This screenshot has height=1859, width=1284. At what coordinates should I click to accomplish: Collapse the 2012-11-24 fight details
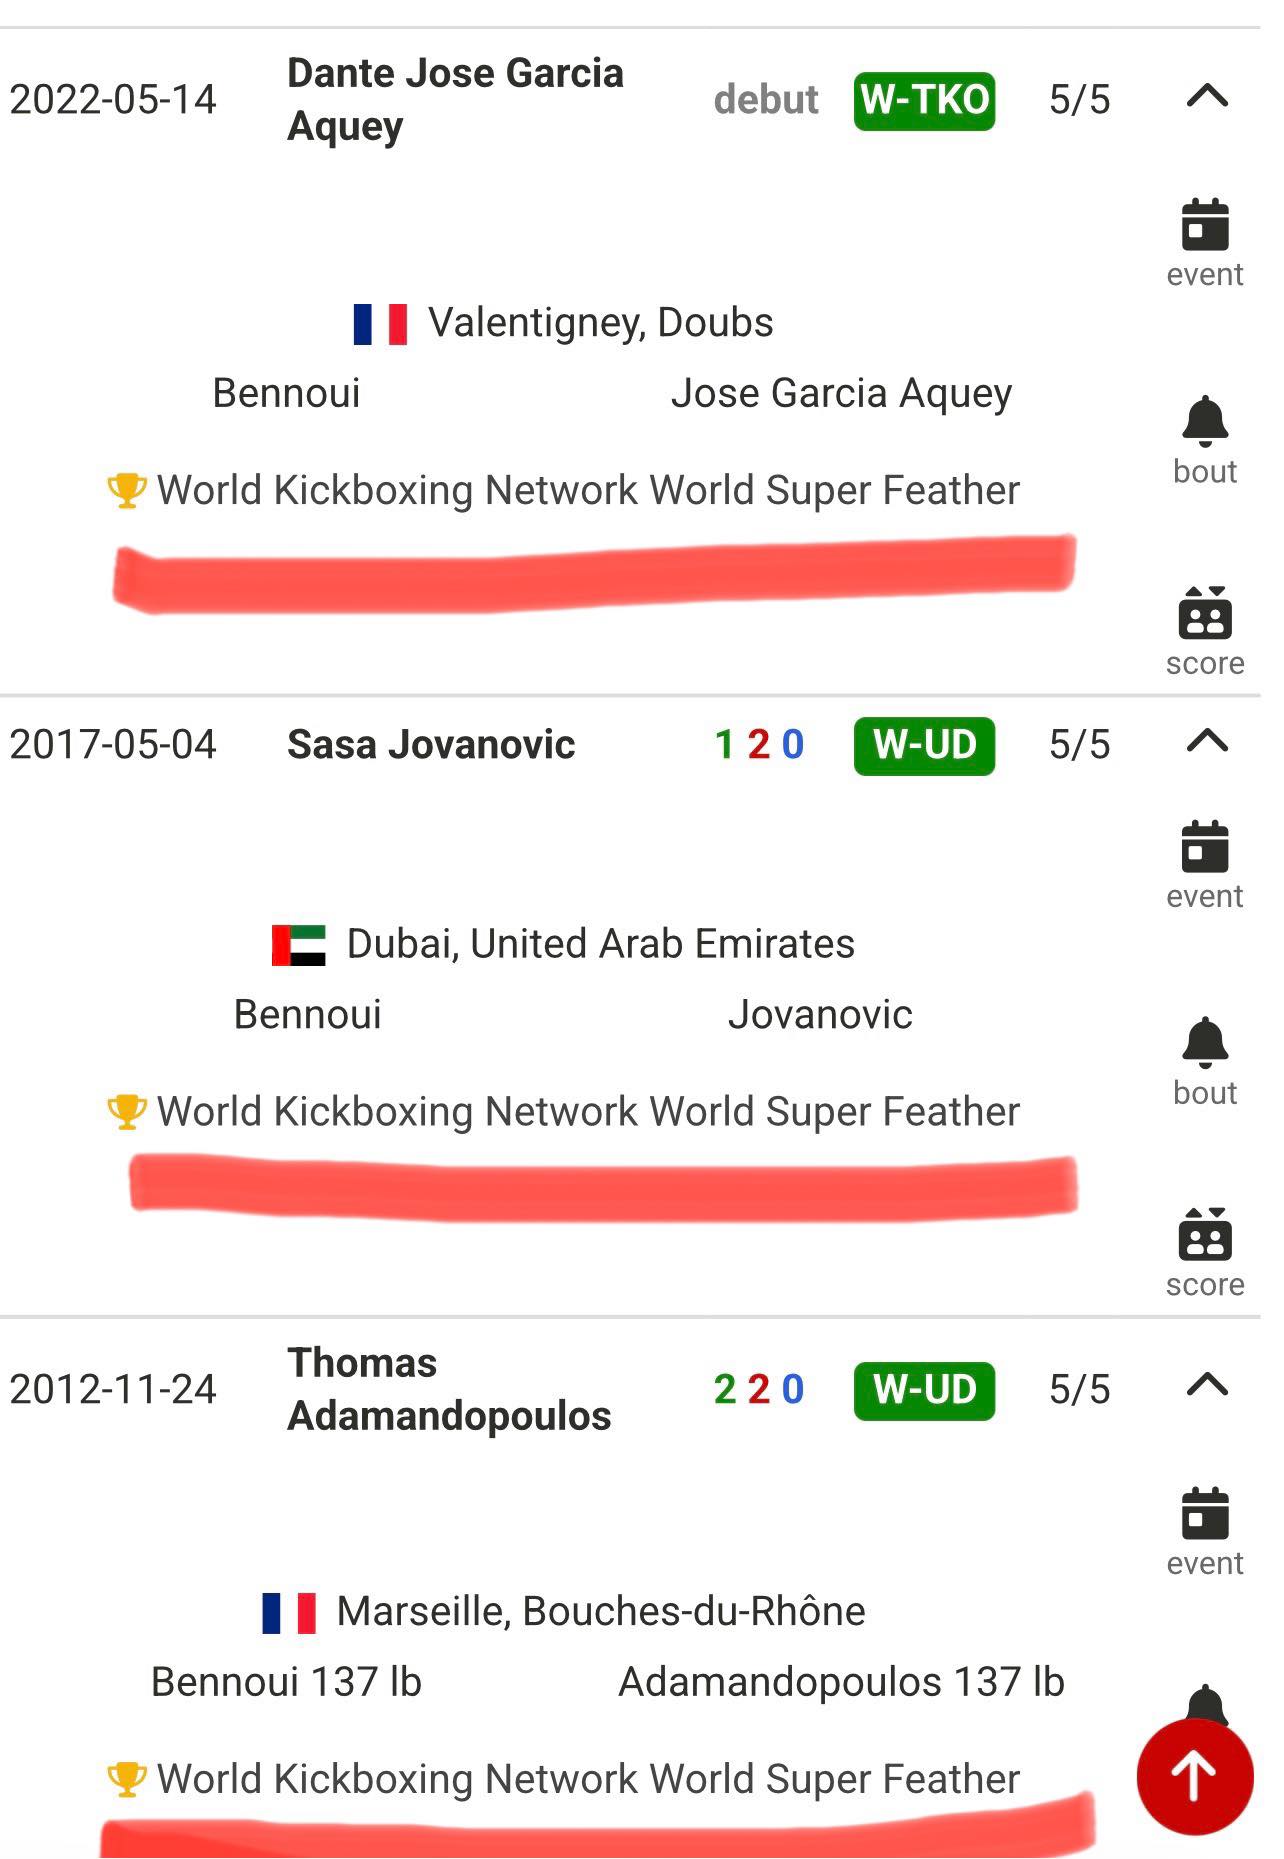coord(1207,1386)
